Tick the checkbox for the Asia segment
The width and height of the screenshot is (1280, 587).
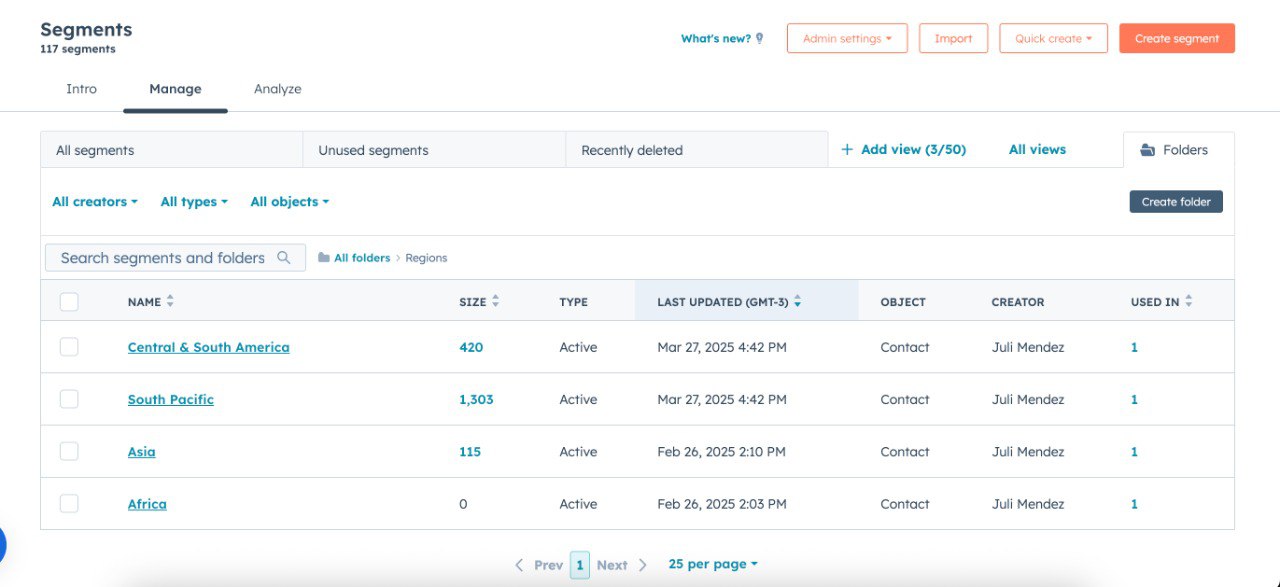(x=69, y=451)
